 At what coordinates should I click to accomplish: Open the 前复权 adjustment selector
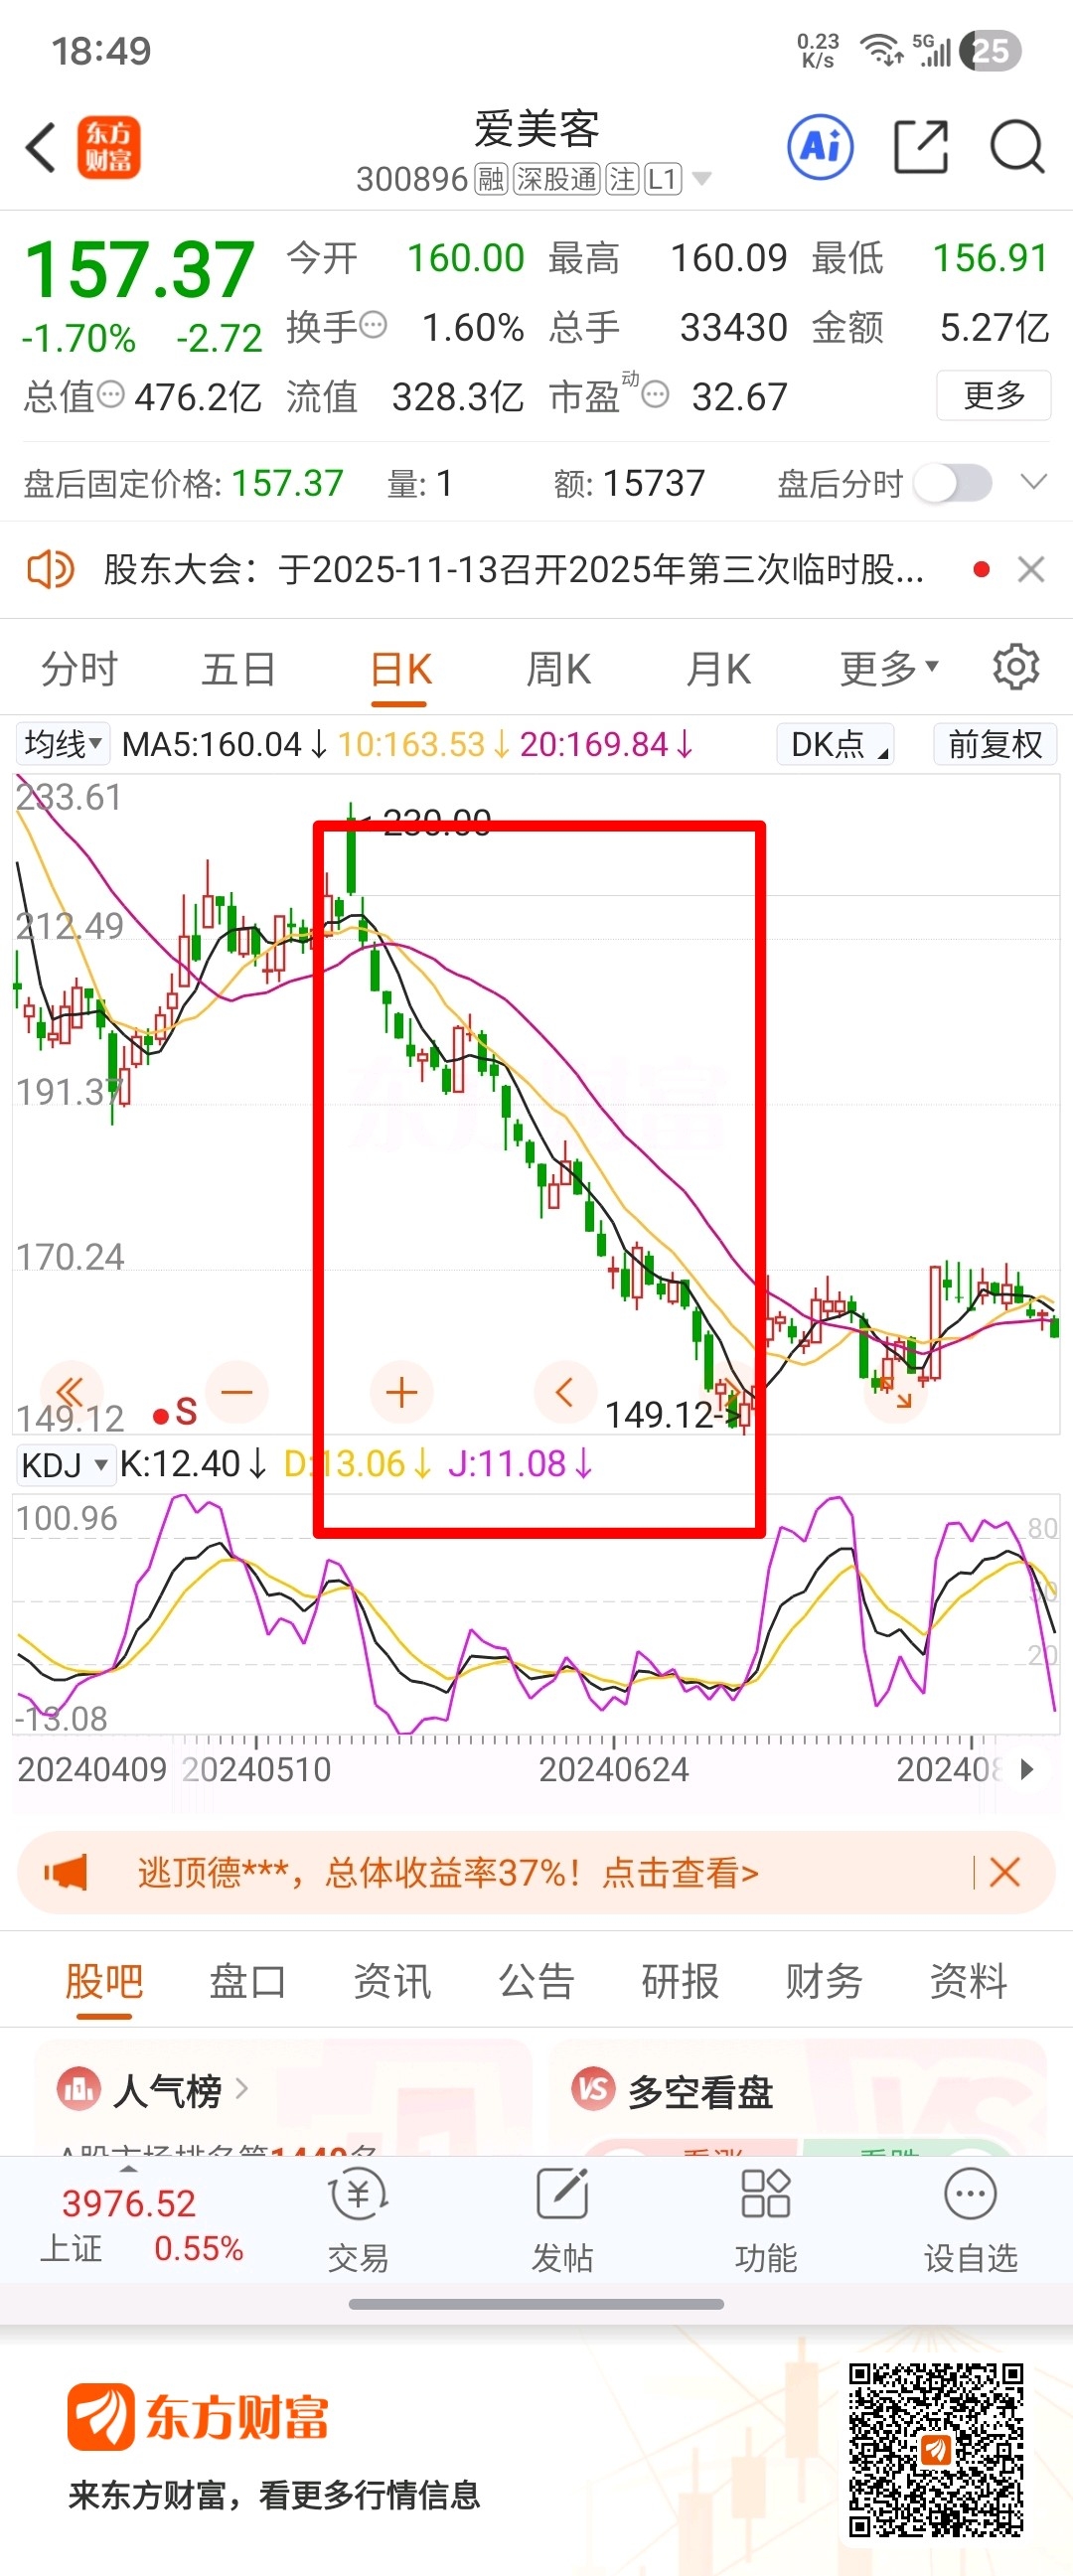[x=995, y=744]
